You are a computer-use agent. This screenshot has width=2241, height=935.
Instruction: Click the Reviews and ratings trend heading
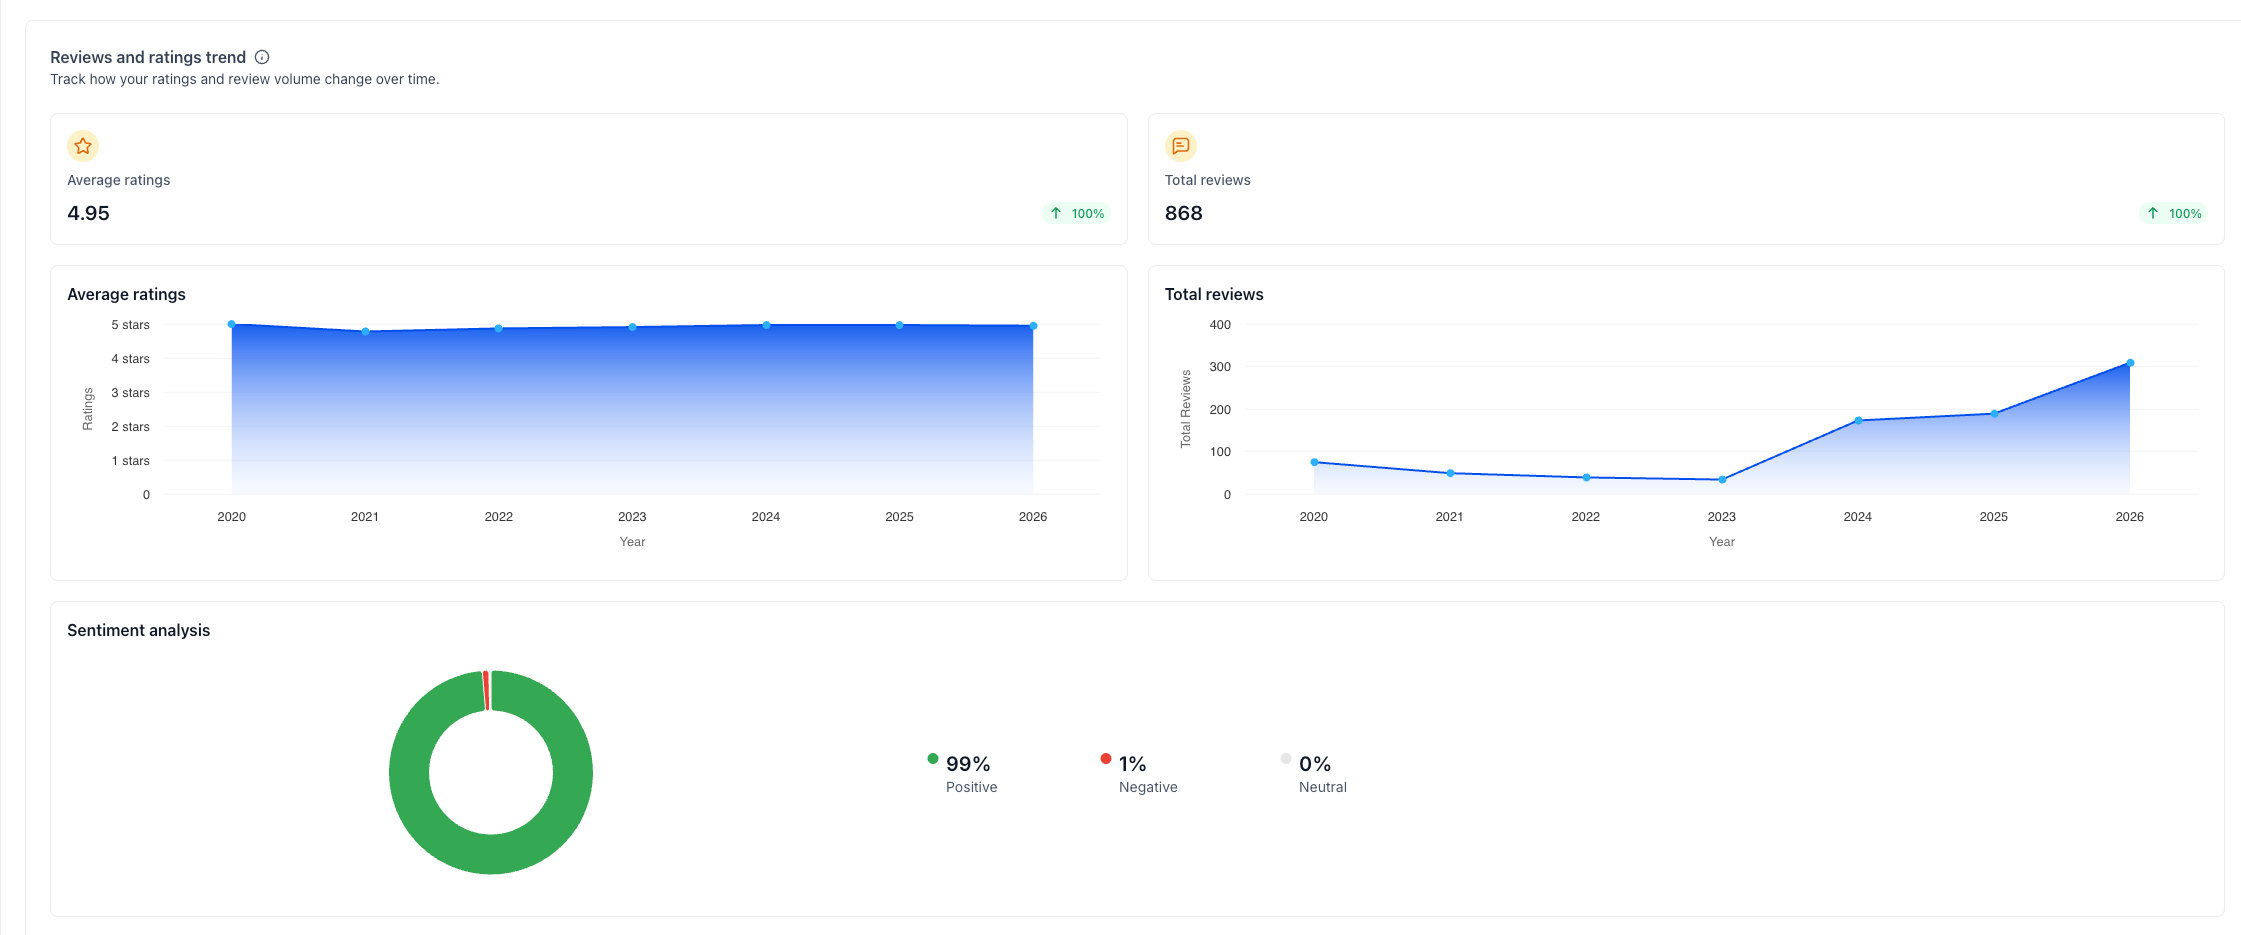(x=148, y=57)
